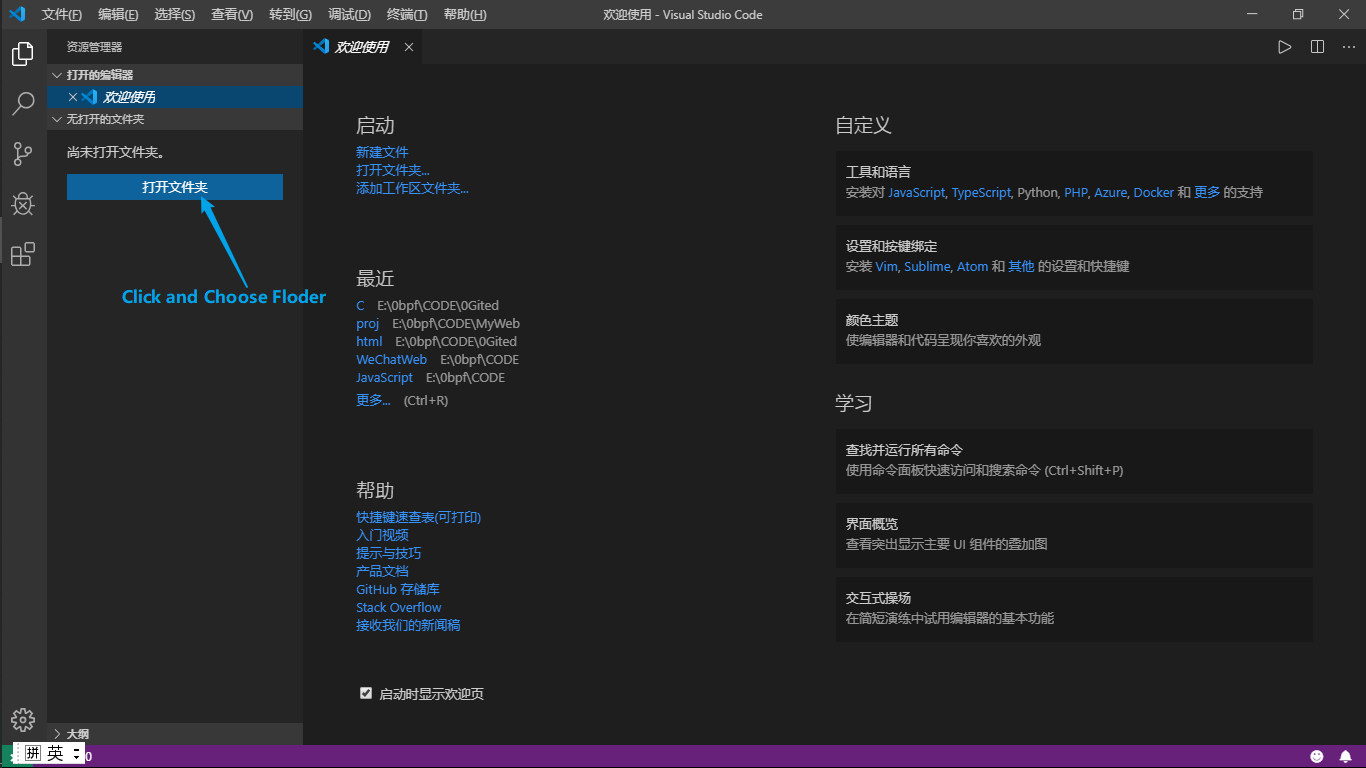Click the feedback smiley in the status bar
The image size is (1366, 768).
coord(1317,755)
